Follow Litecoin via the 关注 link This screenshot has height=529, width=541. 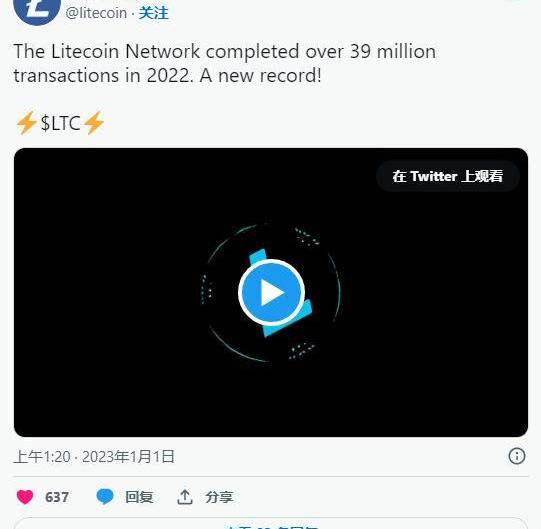(153, 13)
